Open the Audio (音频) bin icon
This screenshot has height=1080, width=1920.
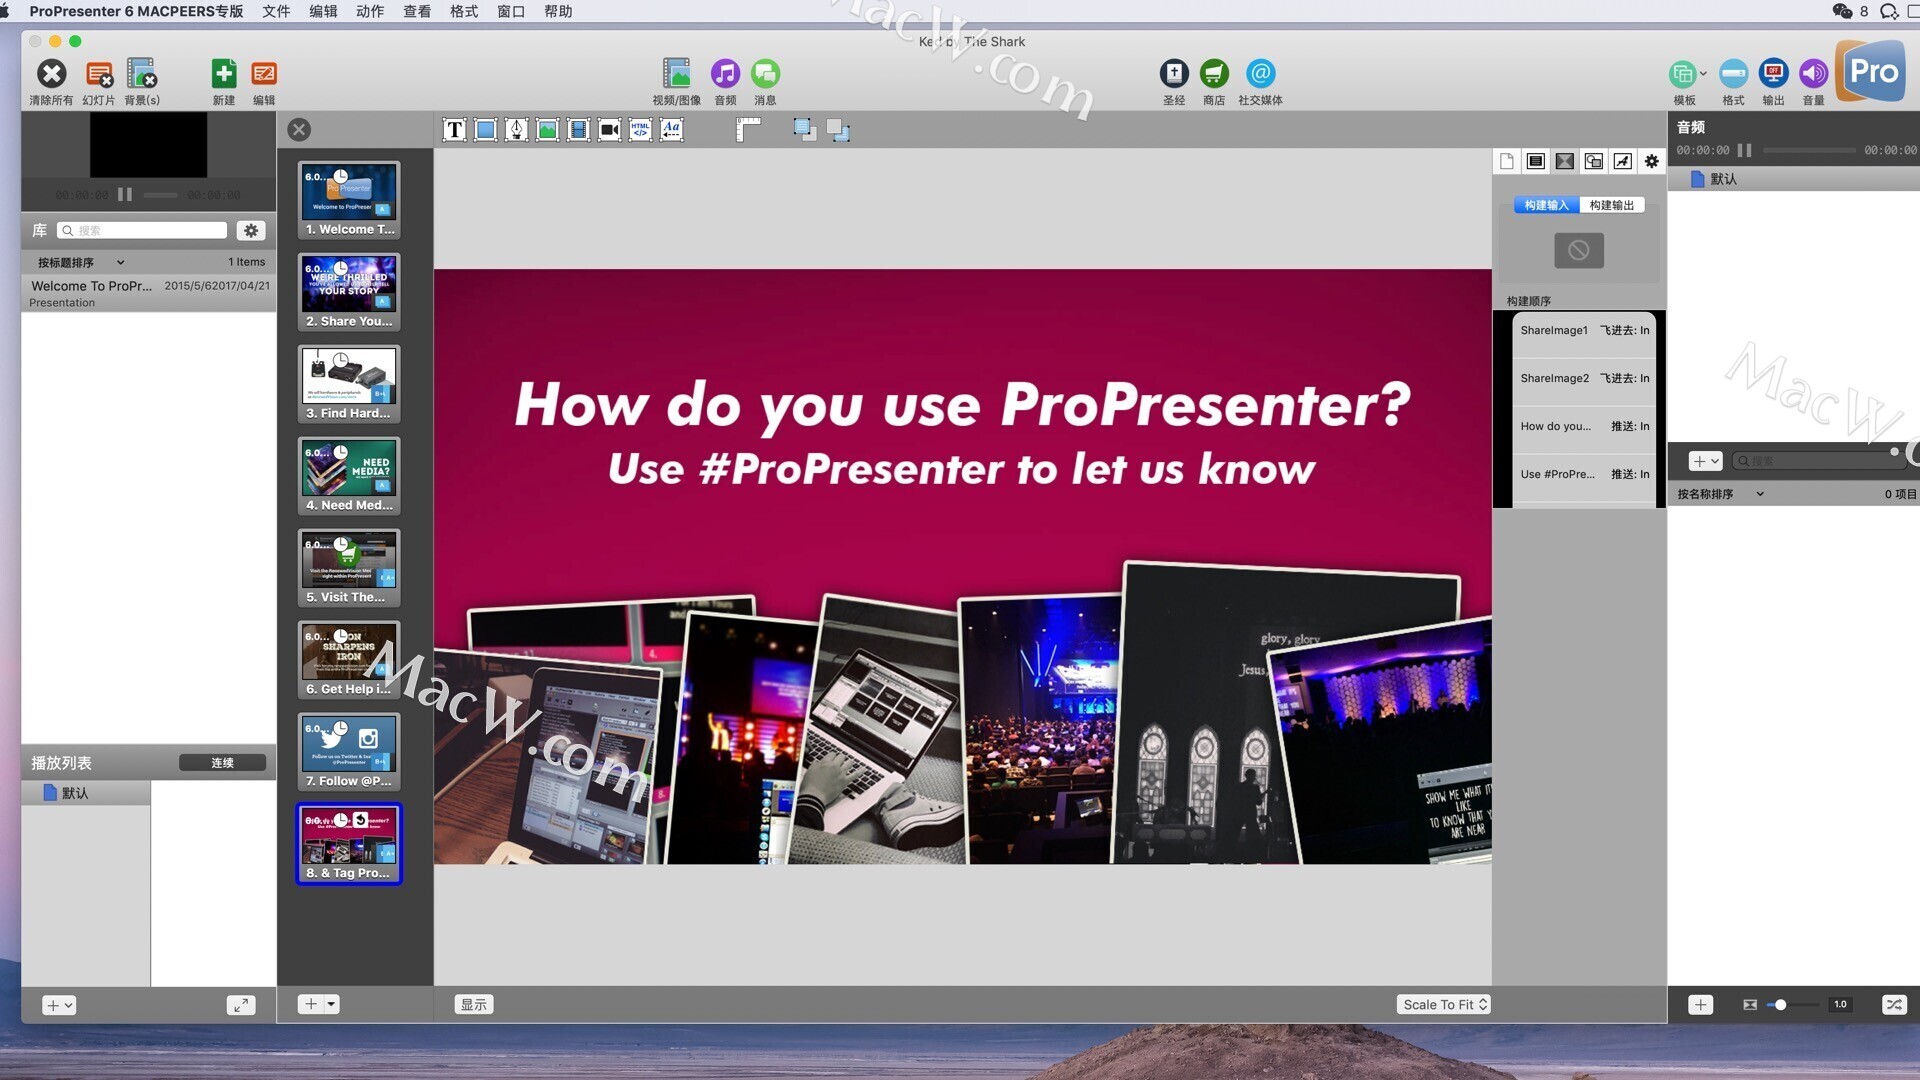725,74
